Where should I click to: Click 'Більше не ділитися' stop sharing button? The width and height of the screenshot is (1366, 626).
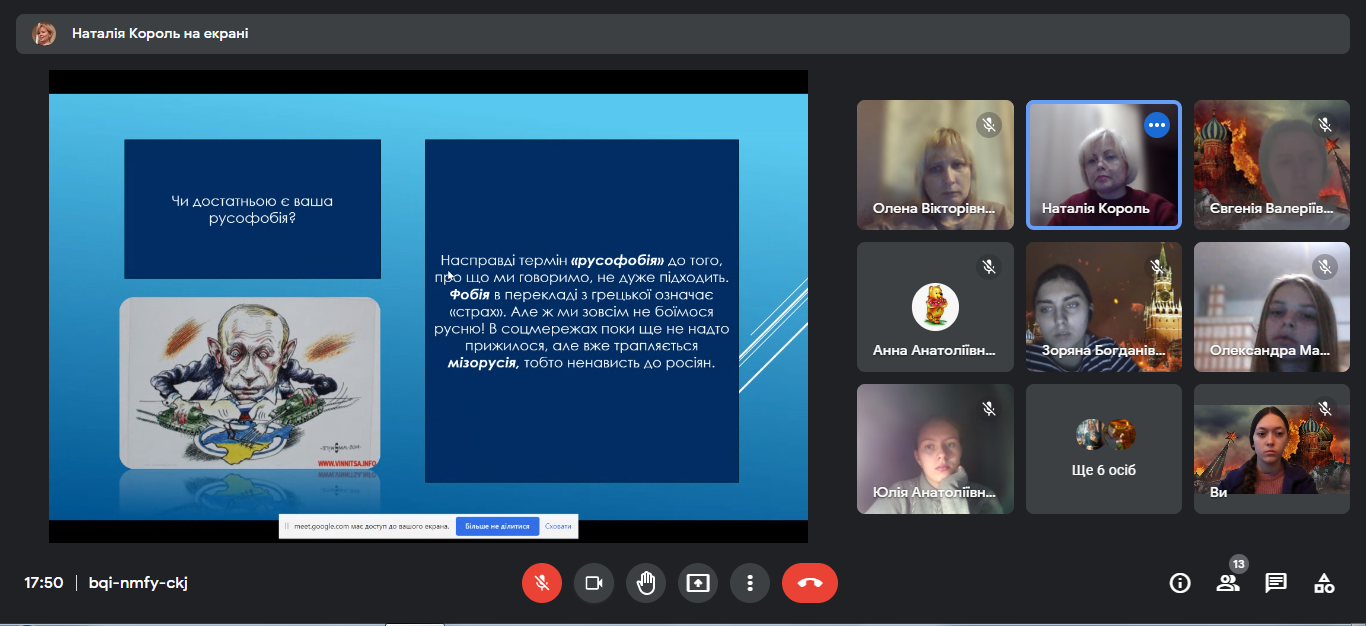click(497, 526)
